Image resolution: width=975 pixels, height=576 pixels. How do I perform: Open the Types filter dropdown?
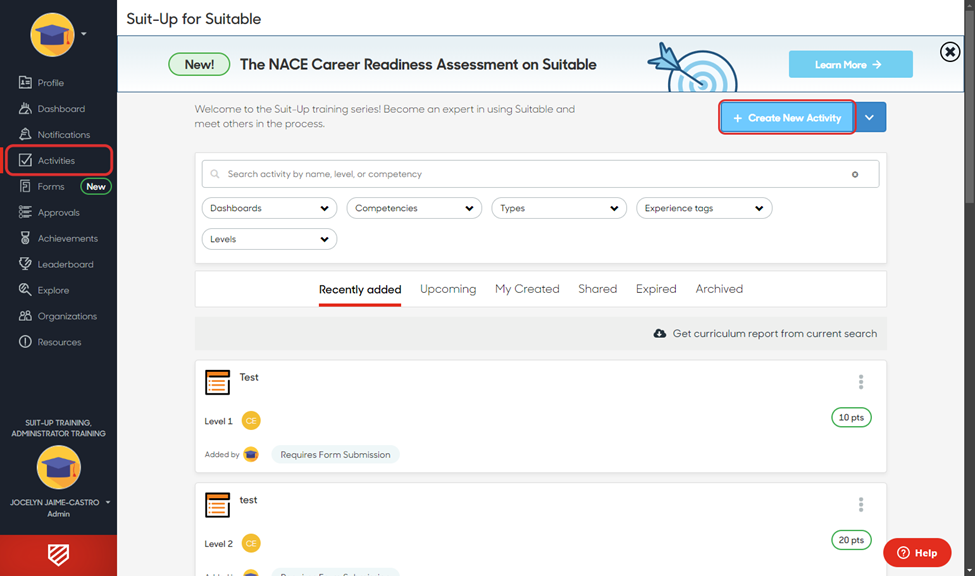coord(559,208)
